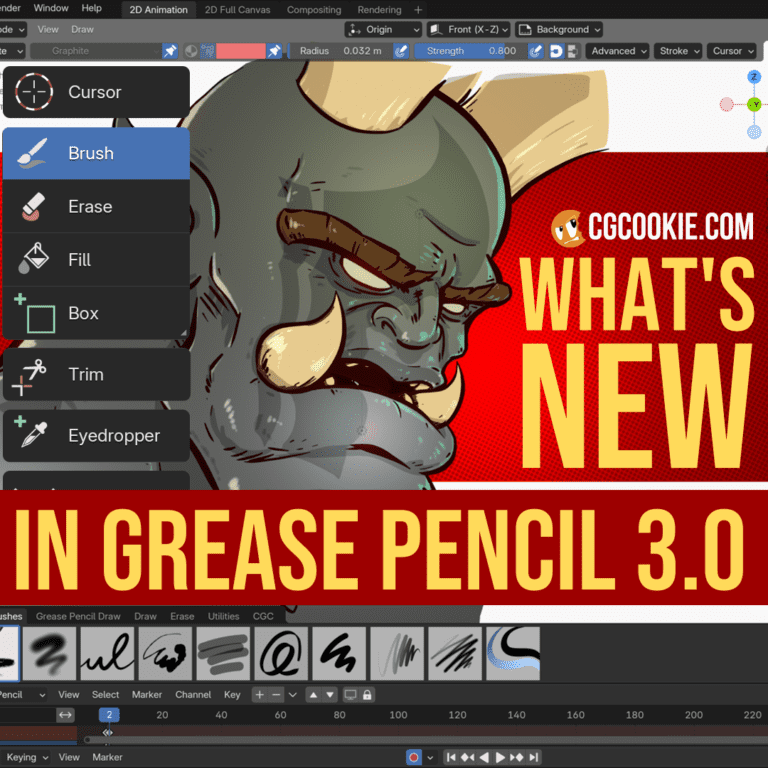The width and height of the screenshot is (768, 768).
Task: Activate the Erase tool
Action: click(x=95, y=206)
